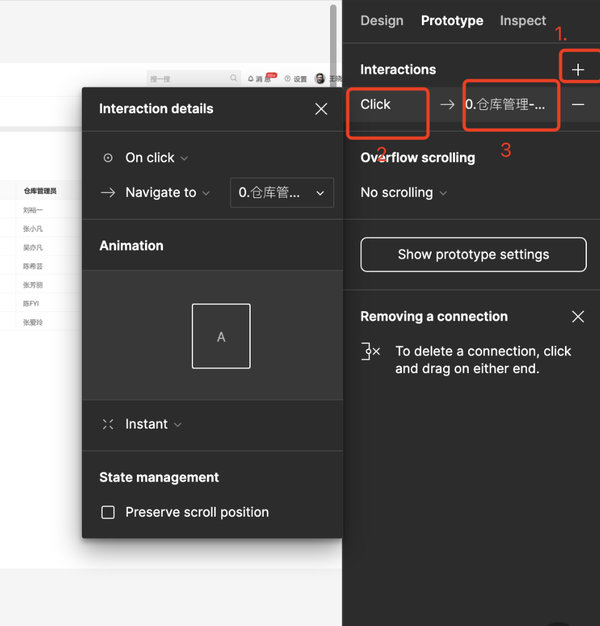
Task: Click the search field in canvas mockup
Action: pos(193,78)
